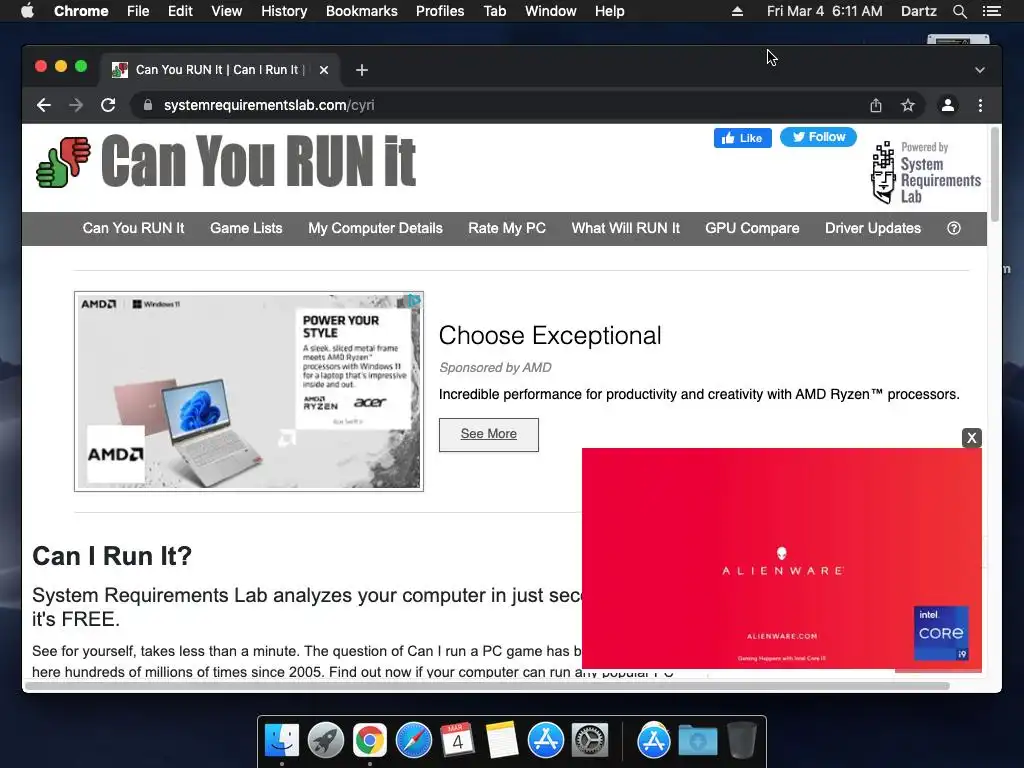Open the Profiles menu
This screenshot has width=1024, height=768.
tap(440, 11)
